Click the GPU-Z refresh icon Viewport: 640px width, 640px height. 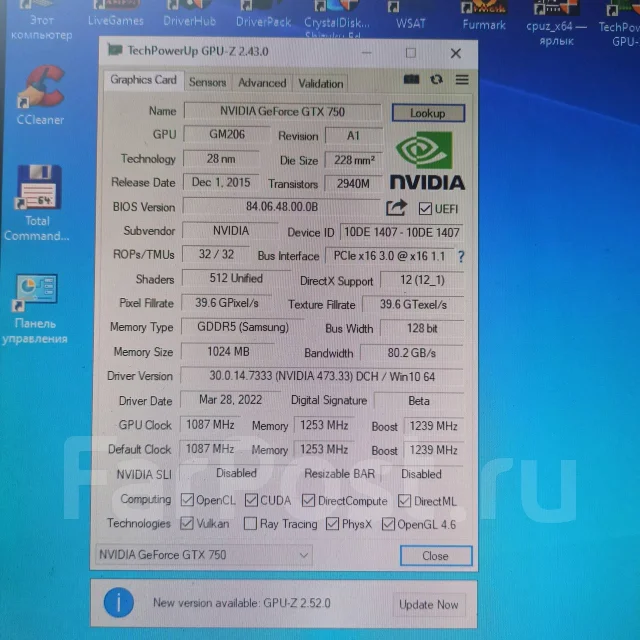[436, 79]
